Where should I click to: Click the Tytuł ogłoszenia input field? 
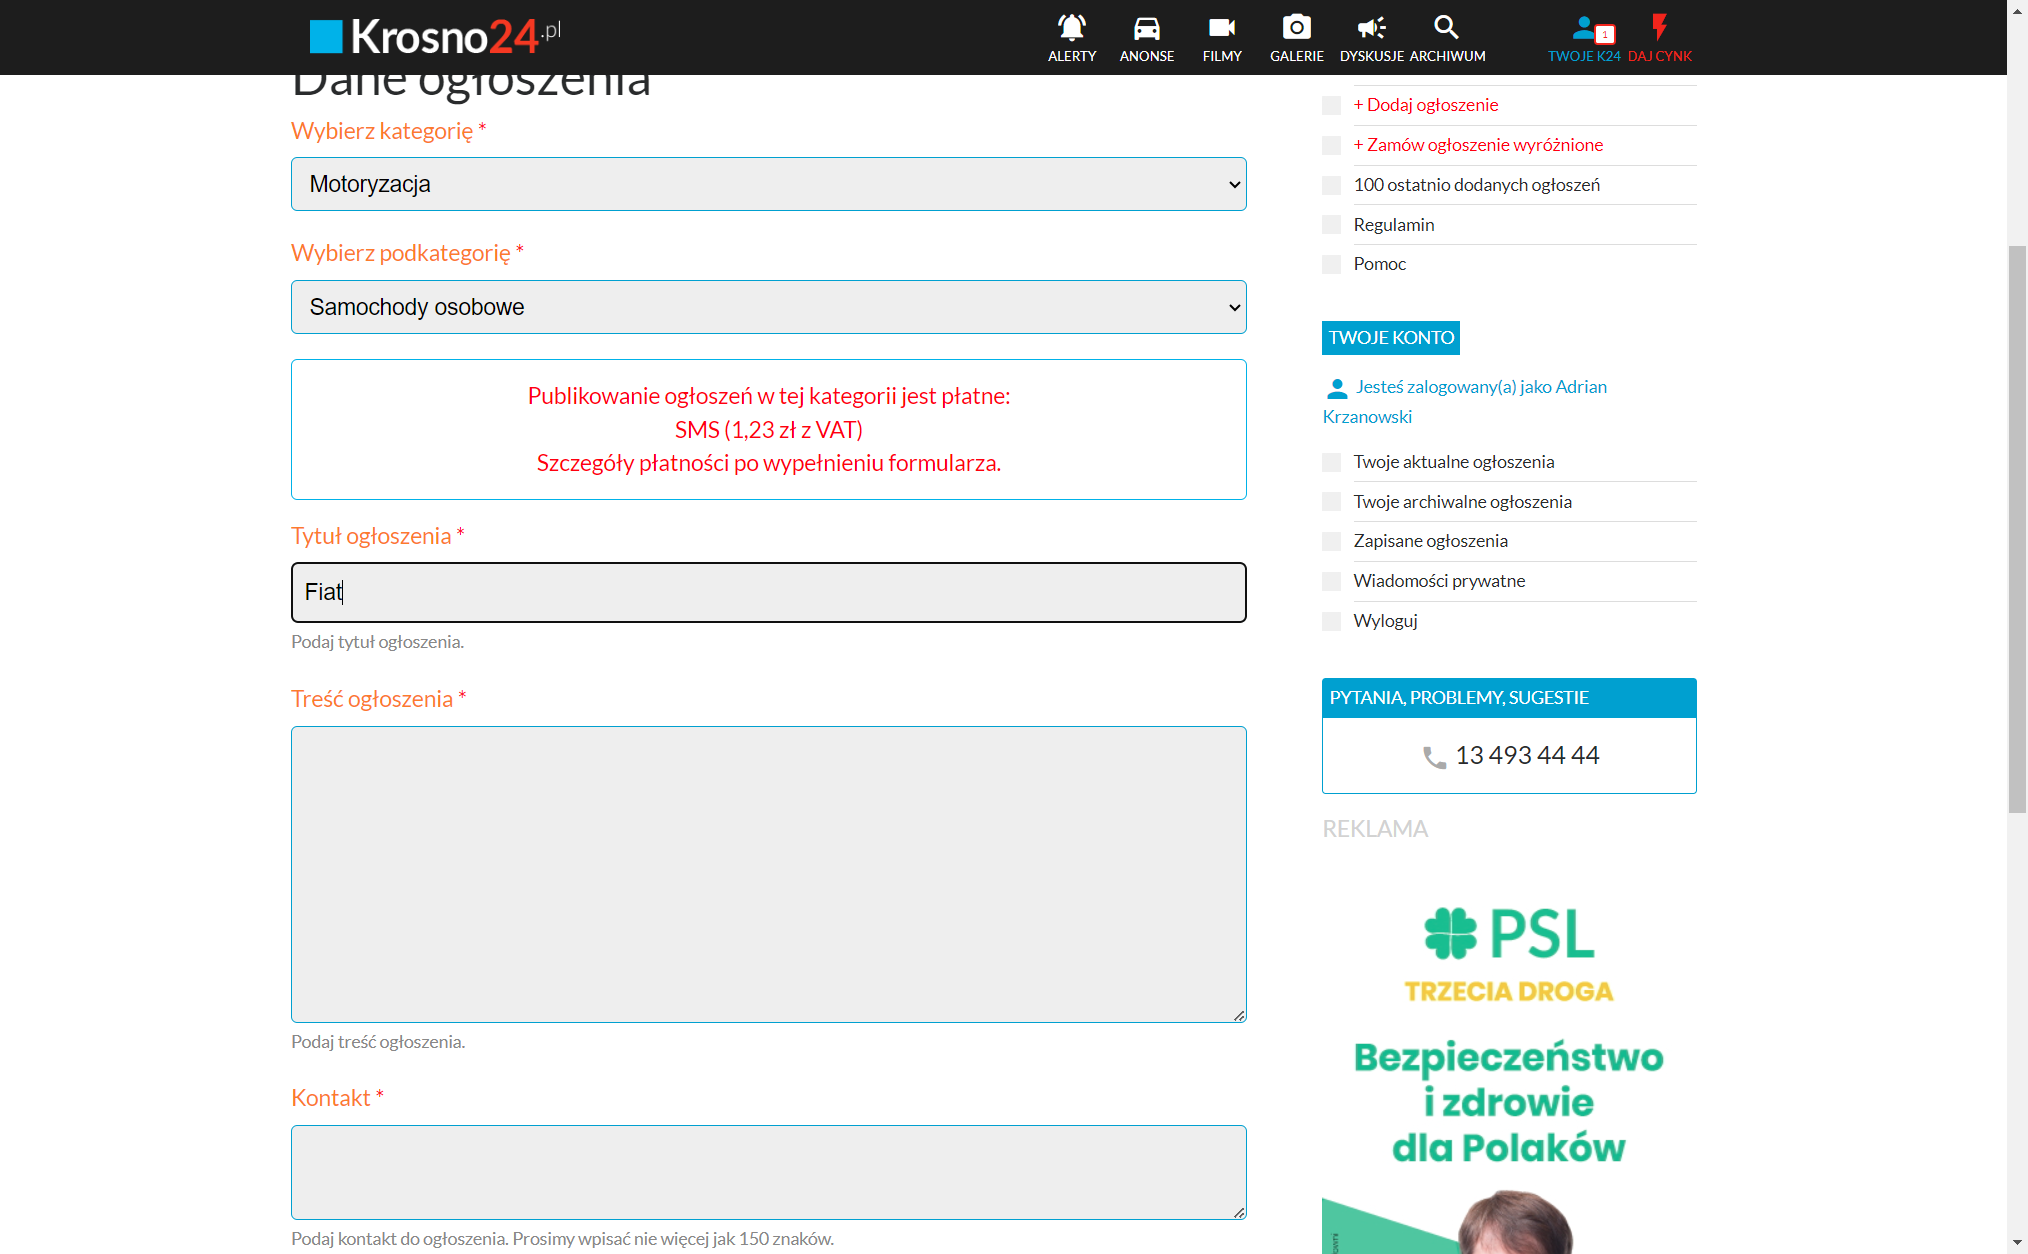click(768, 592)
